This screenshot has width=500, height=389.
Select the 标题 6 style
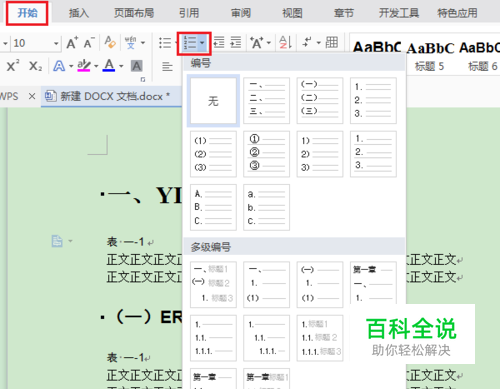pyautogui.click(x=483, y=66)
